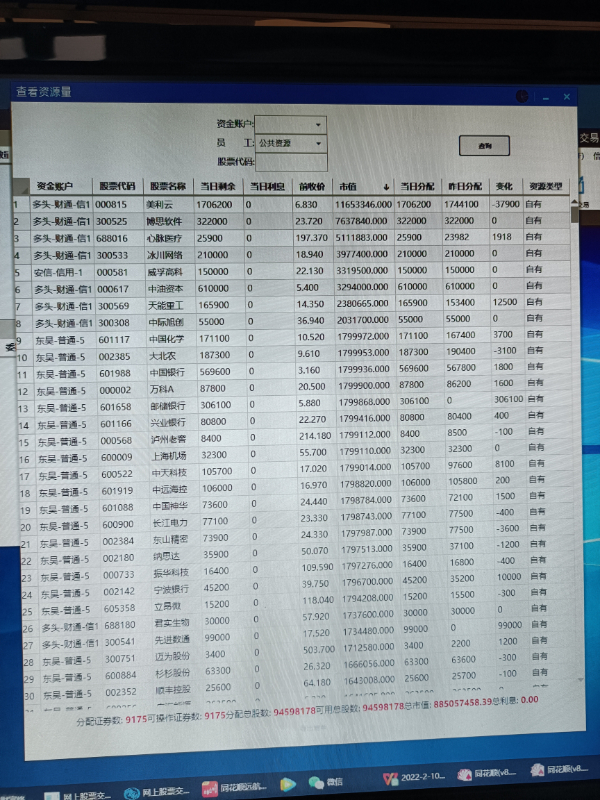Open the 员工 dropdown showing 公共资源
Screen dimensions: 600x800
tap(290, 143)
